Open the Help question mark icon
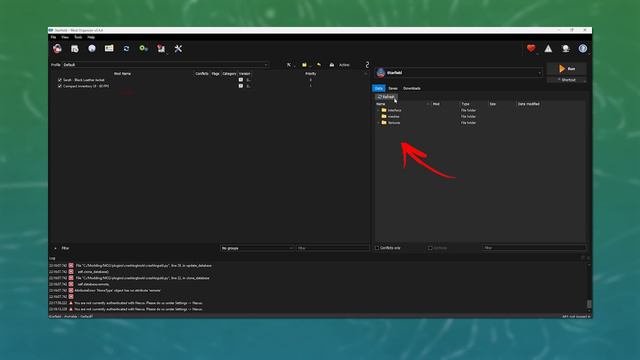Viewport: 640px width, 360px height. (582, 49)
